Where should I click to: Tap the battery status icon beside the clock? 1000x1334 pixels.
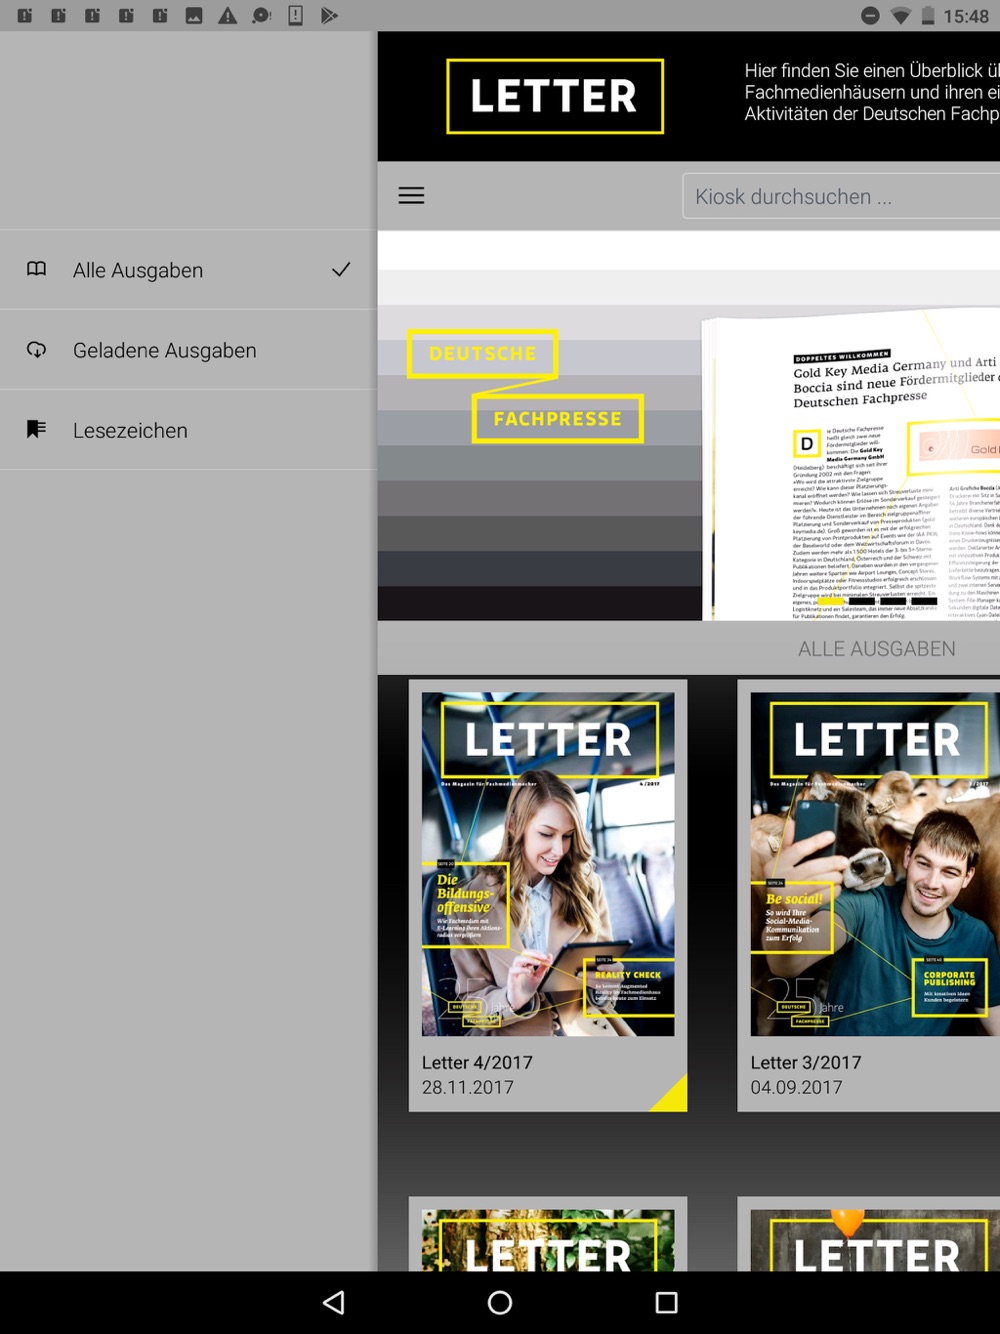pos(928,16)
